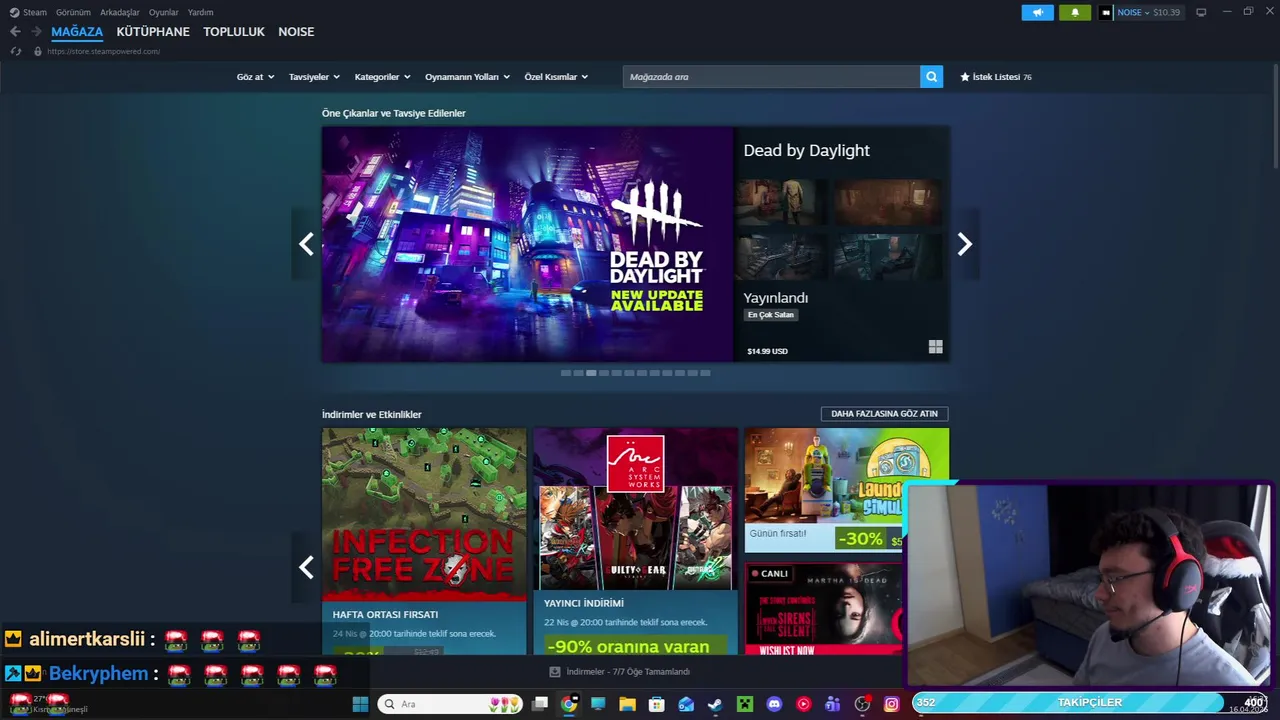The height and width of the screenshot is (720, 1280).
Task: Open İndirmeler downloads status bar
Action: [x=620, y=672]
